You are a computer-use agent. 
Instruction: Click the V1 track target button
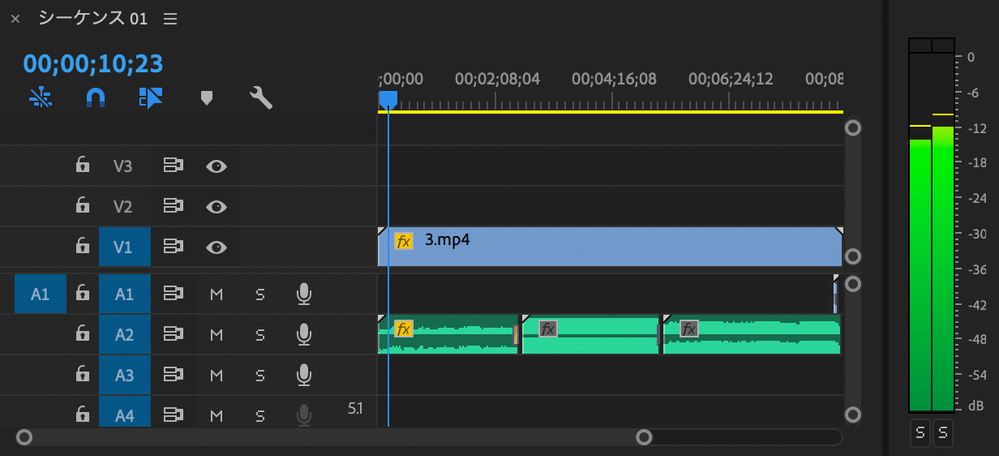pyautogui.click(x=124, y=247)
